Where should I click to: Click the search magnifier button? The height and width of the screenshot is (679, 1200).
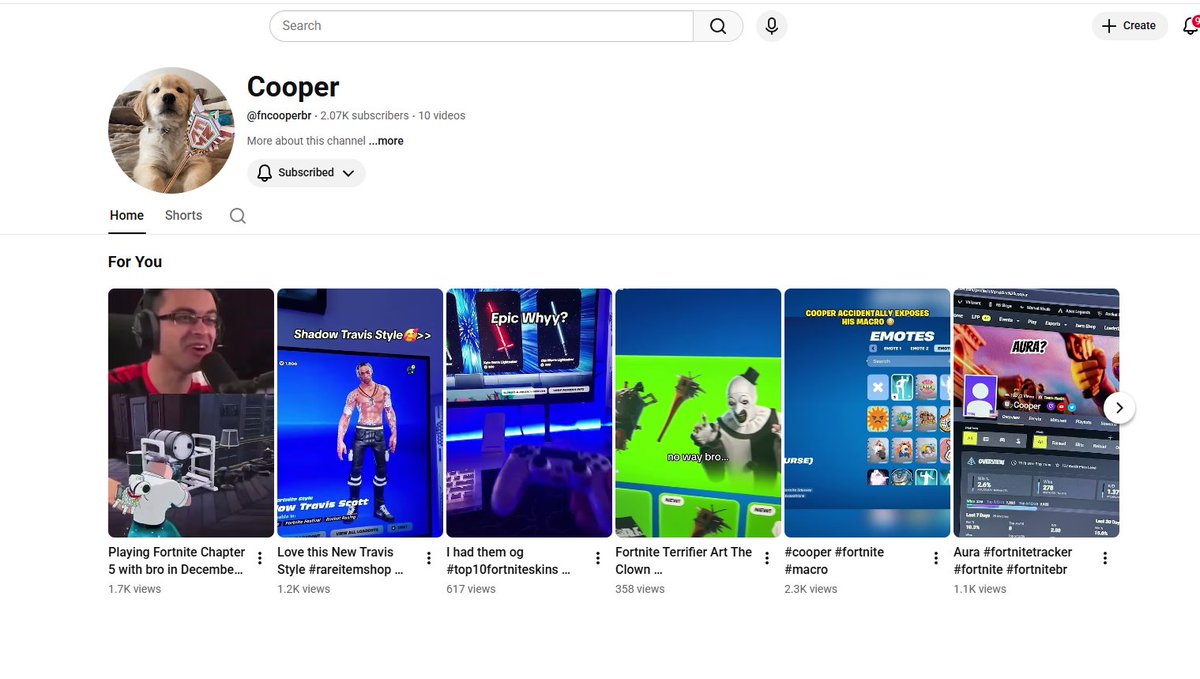click(718, 26)
